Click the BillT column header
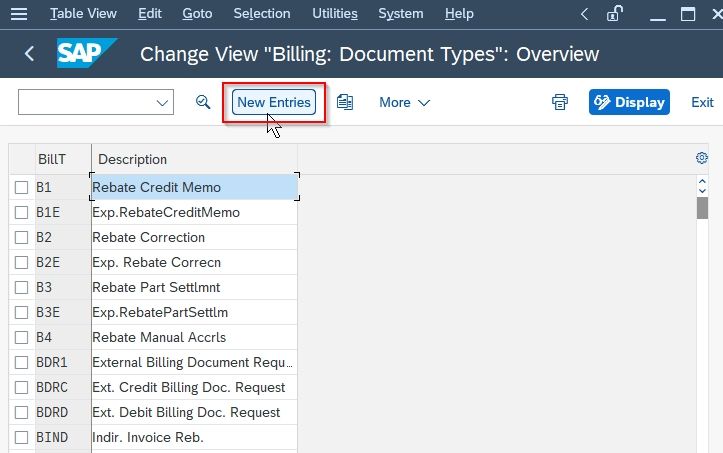 pyautogui.click(x=63, y=159)
